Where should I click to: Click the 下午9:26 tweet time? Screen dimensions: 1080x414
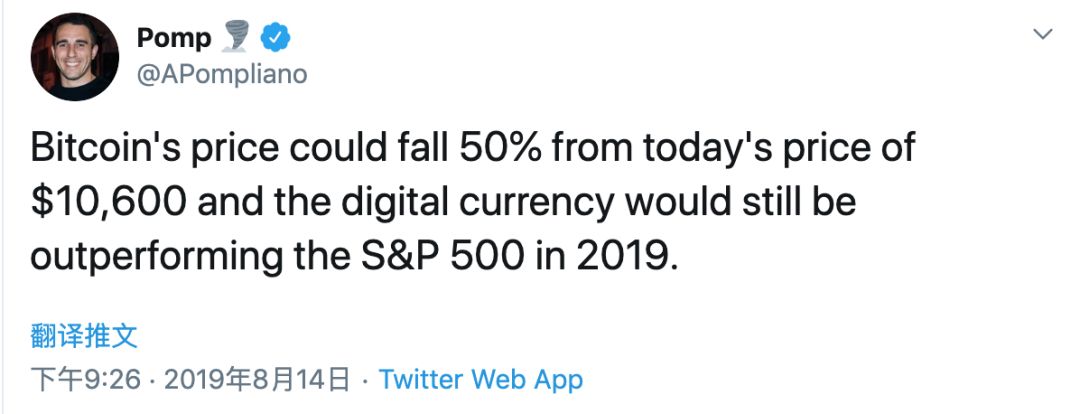click(x=88, y=380)
